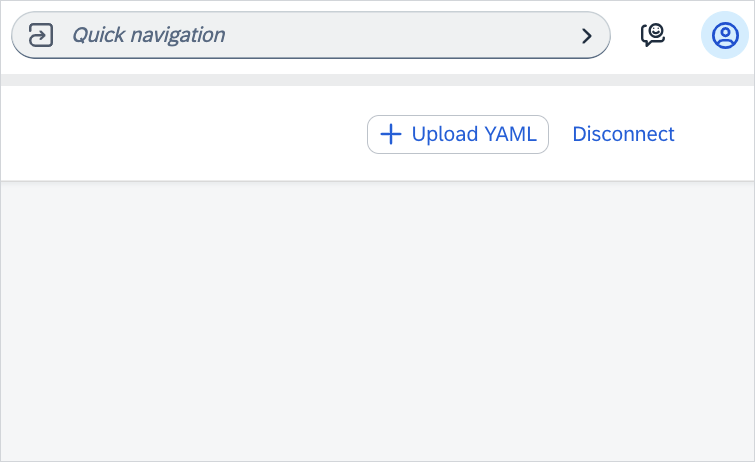755x462 pixels.
Task: Show Quick navigation options with the chevron
Action: [587, 36]
